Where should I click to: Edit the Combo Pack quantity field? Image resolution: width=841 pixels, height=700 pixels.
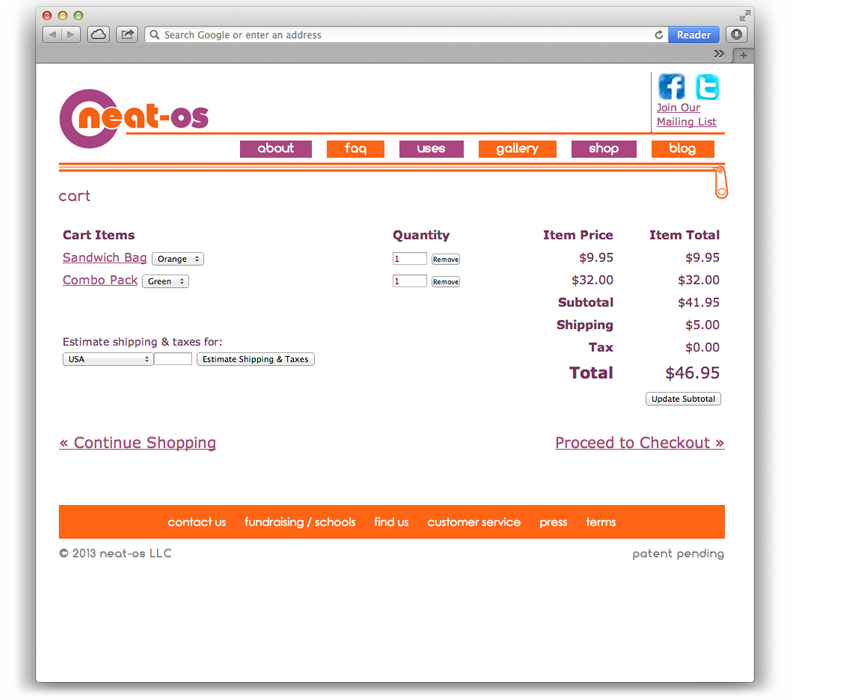click(x=409, y=281)
